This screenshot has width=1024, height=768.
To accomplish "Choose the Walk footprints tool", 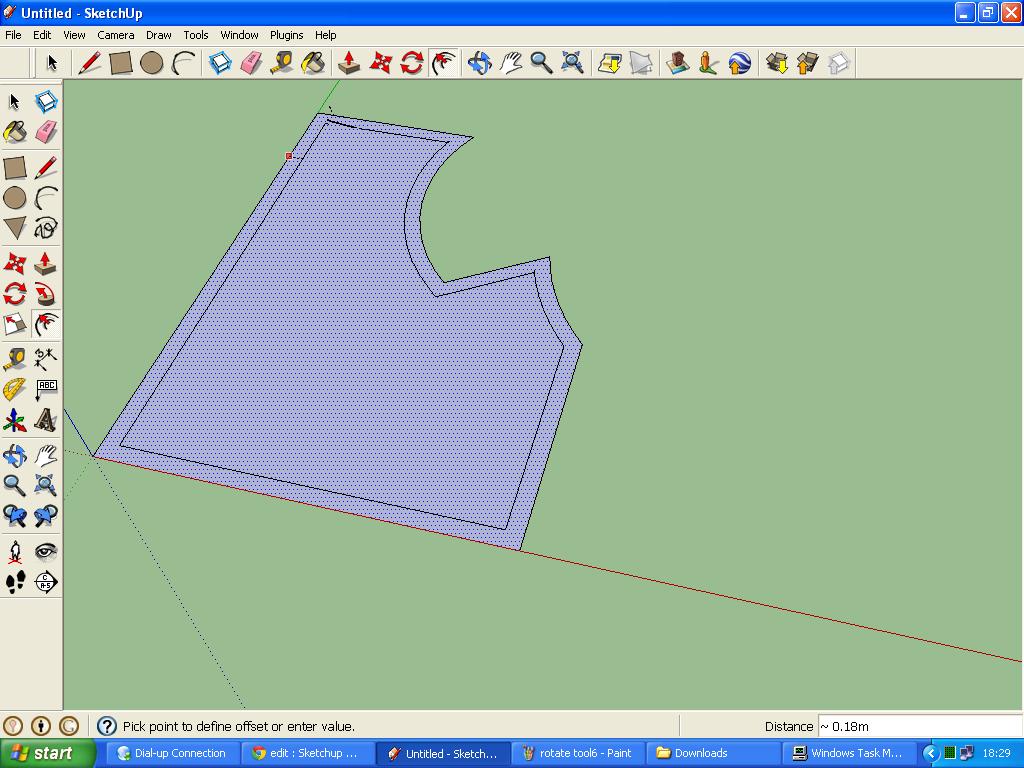I will pos(15,582).
